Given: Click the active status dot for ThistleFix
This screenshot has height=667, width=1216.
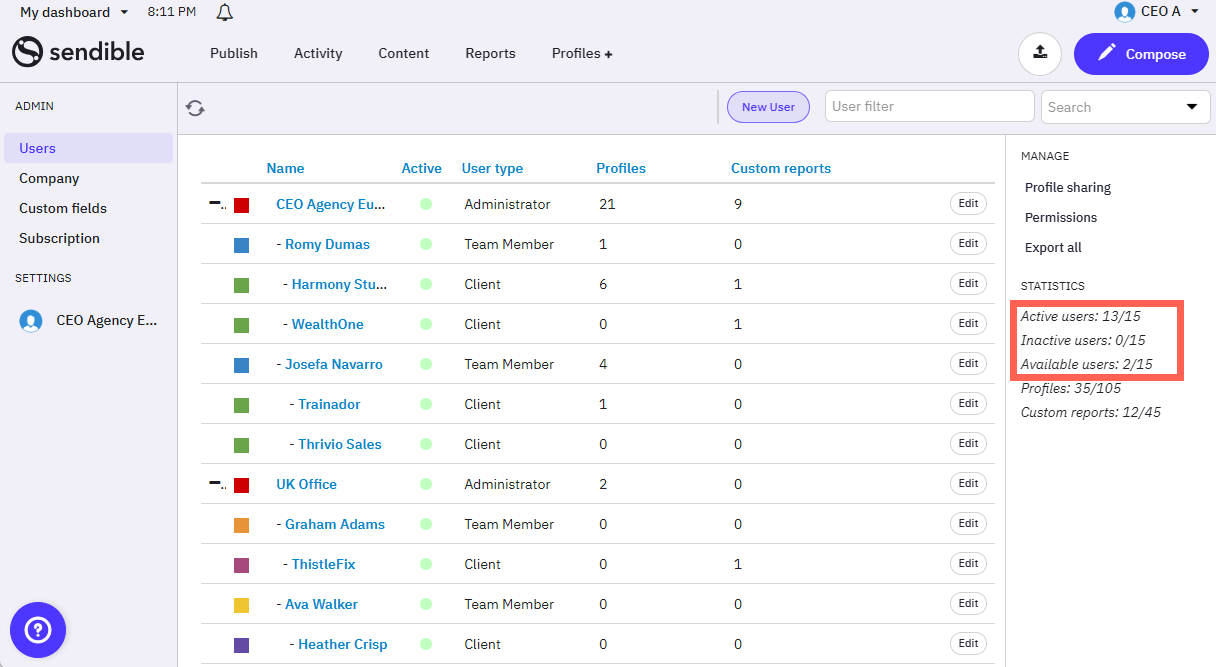Looking at the screenshot, I should (426, 564).
